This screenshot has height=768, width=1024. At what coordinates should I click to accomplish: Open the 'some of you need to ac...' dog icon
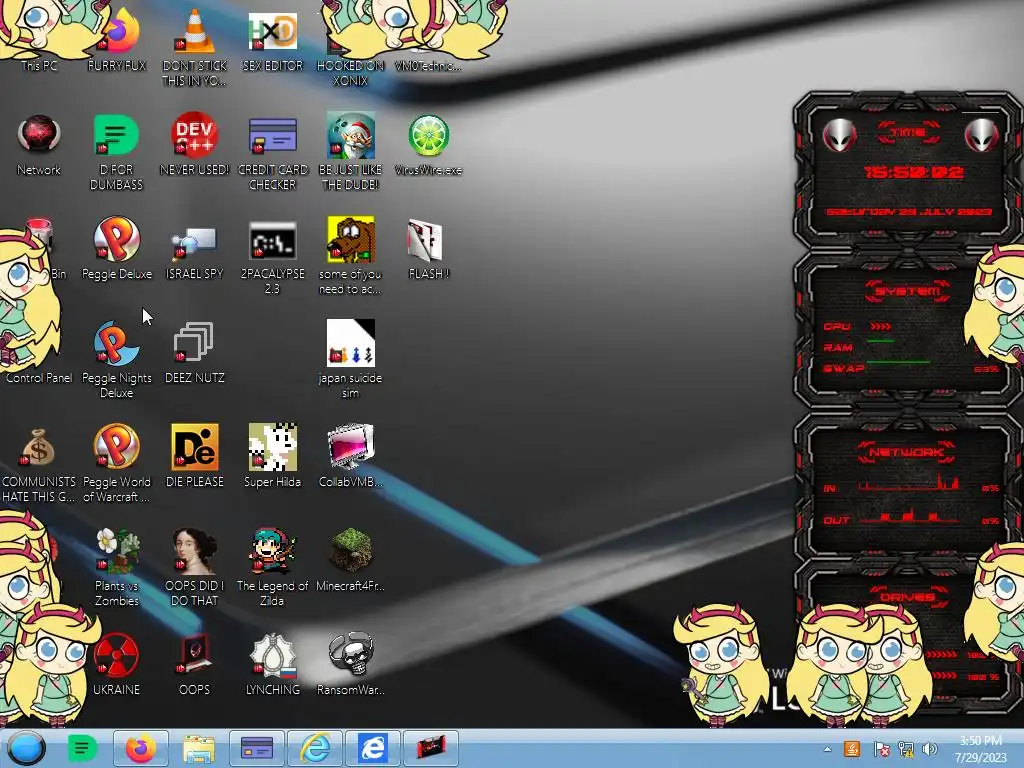(x=351, y=240)
